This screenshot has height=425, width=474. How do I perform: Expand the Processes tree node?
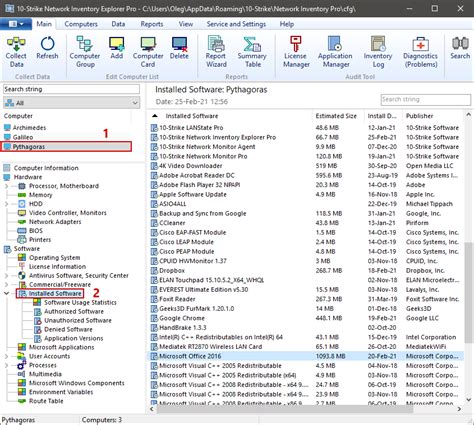click(x=6, y=365)
